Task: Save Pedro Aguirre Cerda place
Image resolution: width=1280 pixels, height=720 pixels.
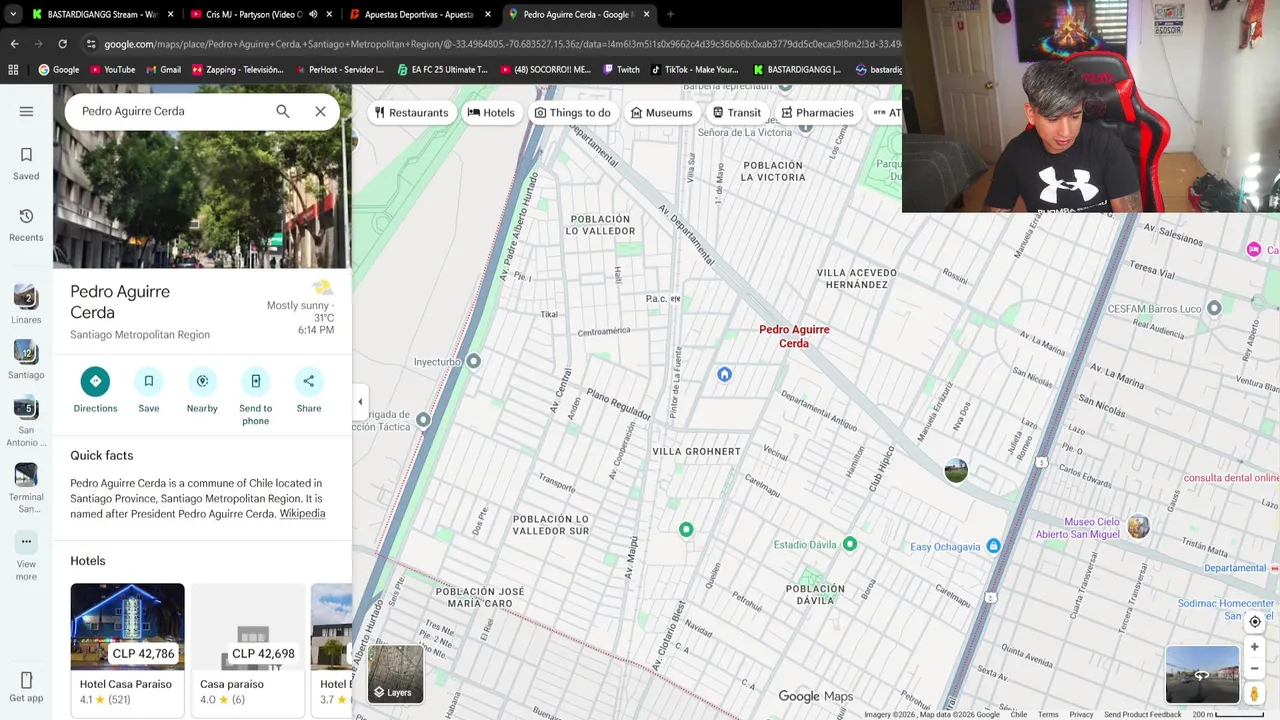Action: [149, 390]
